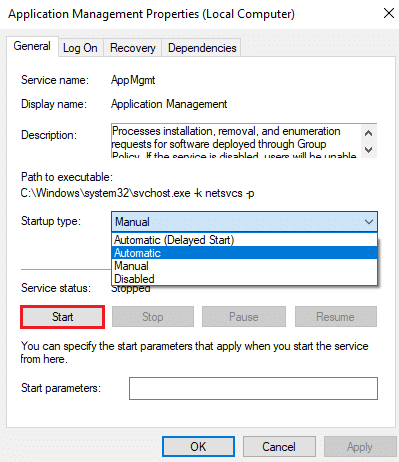Cancel the properties dialog
Screen dimensions: 399x462
click(x=279, y=447)
